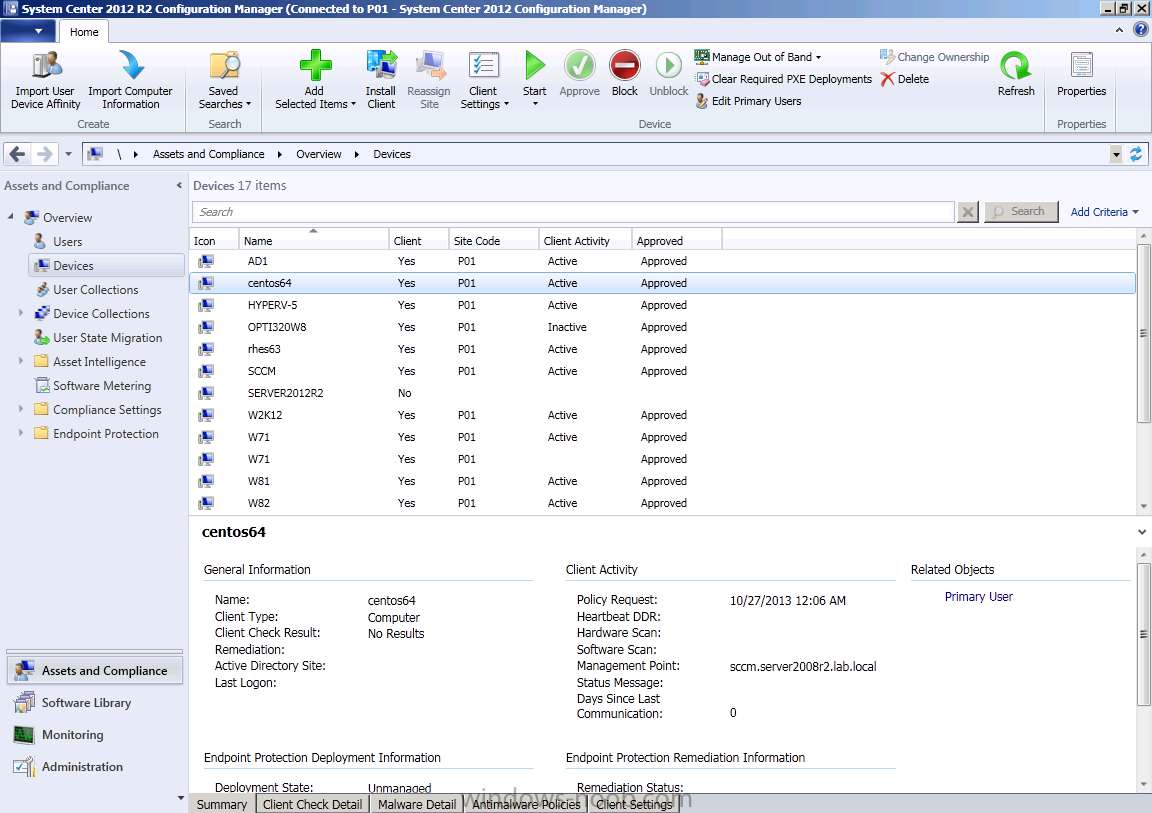
Task: Select the OPTI320W8 device row
Action: (x=662, y=327)
